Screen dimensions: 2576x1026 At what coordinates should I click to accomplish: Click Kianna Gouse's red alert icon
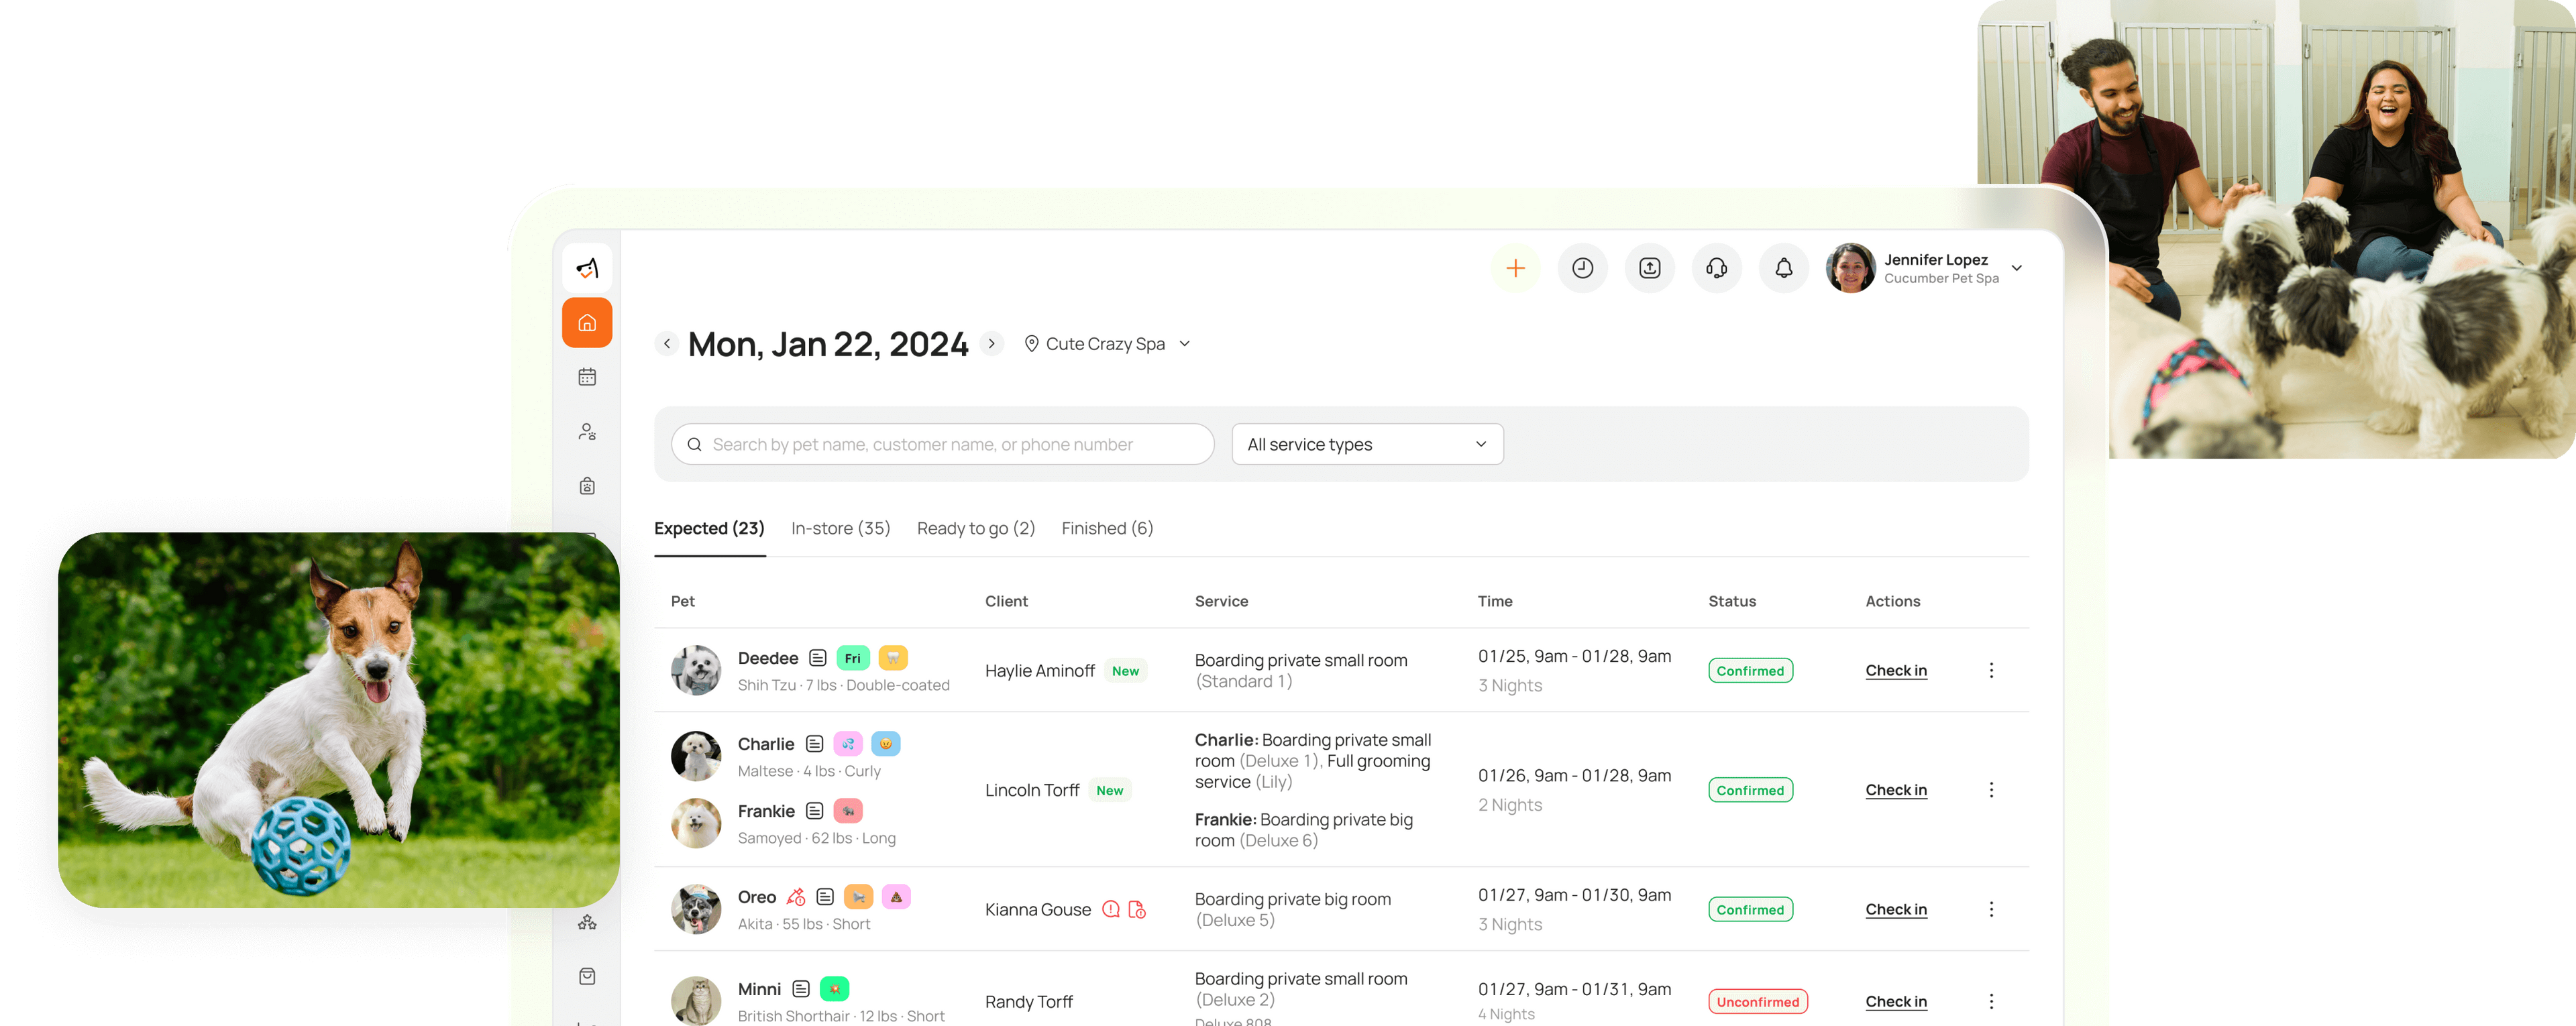tap(1110, 909)
